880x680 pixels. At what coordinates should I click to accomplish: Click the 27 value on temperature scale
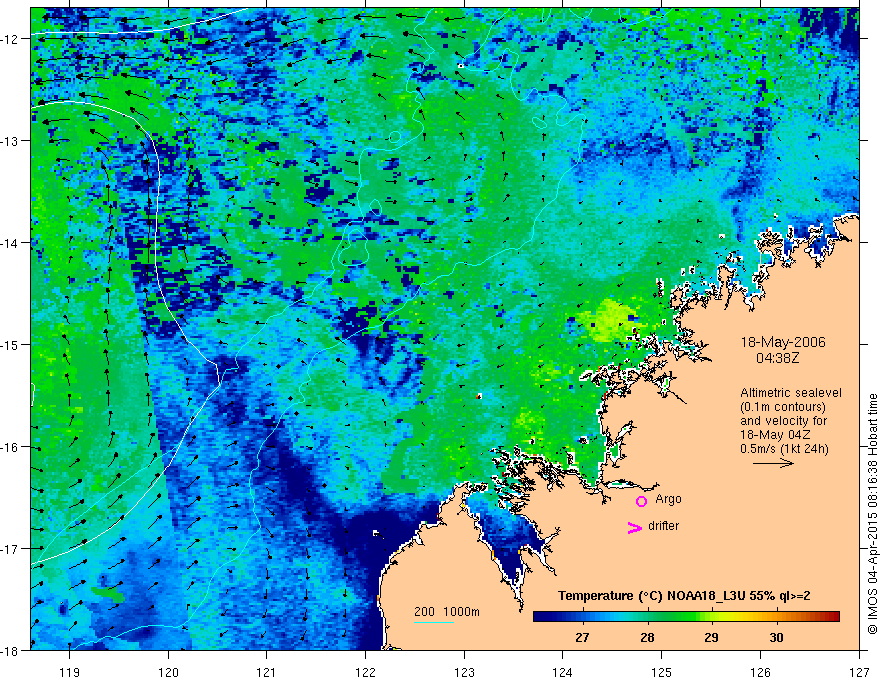coord(582,637)
